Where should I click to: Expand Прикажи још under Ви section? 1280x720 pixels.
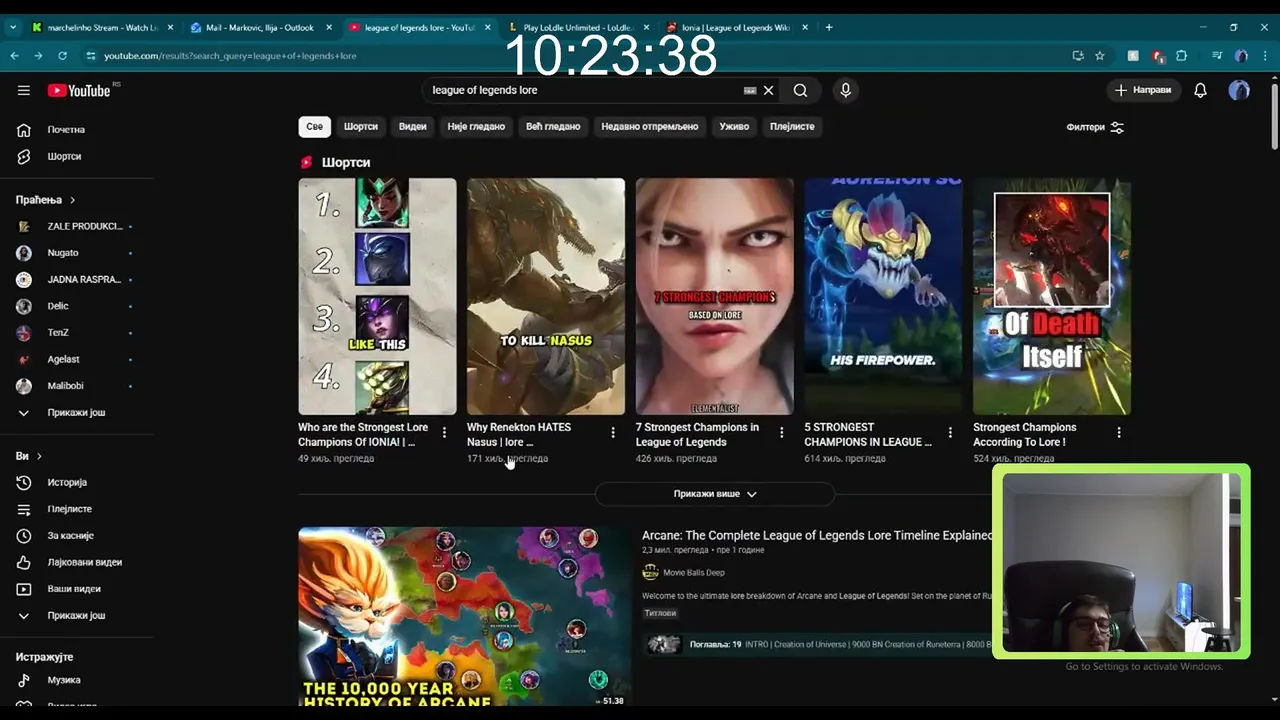point(76,616)
